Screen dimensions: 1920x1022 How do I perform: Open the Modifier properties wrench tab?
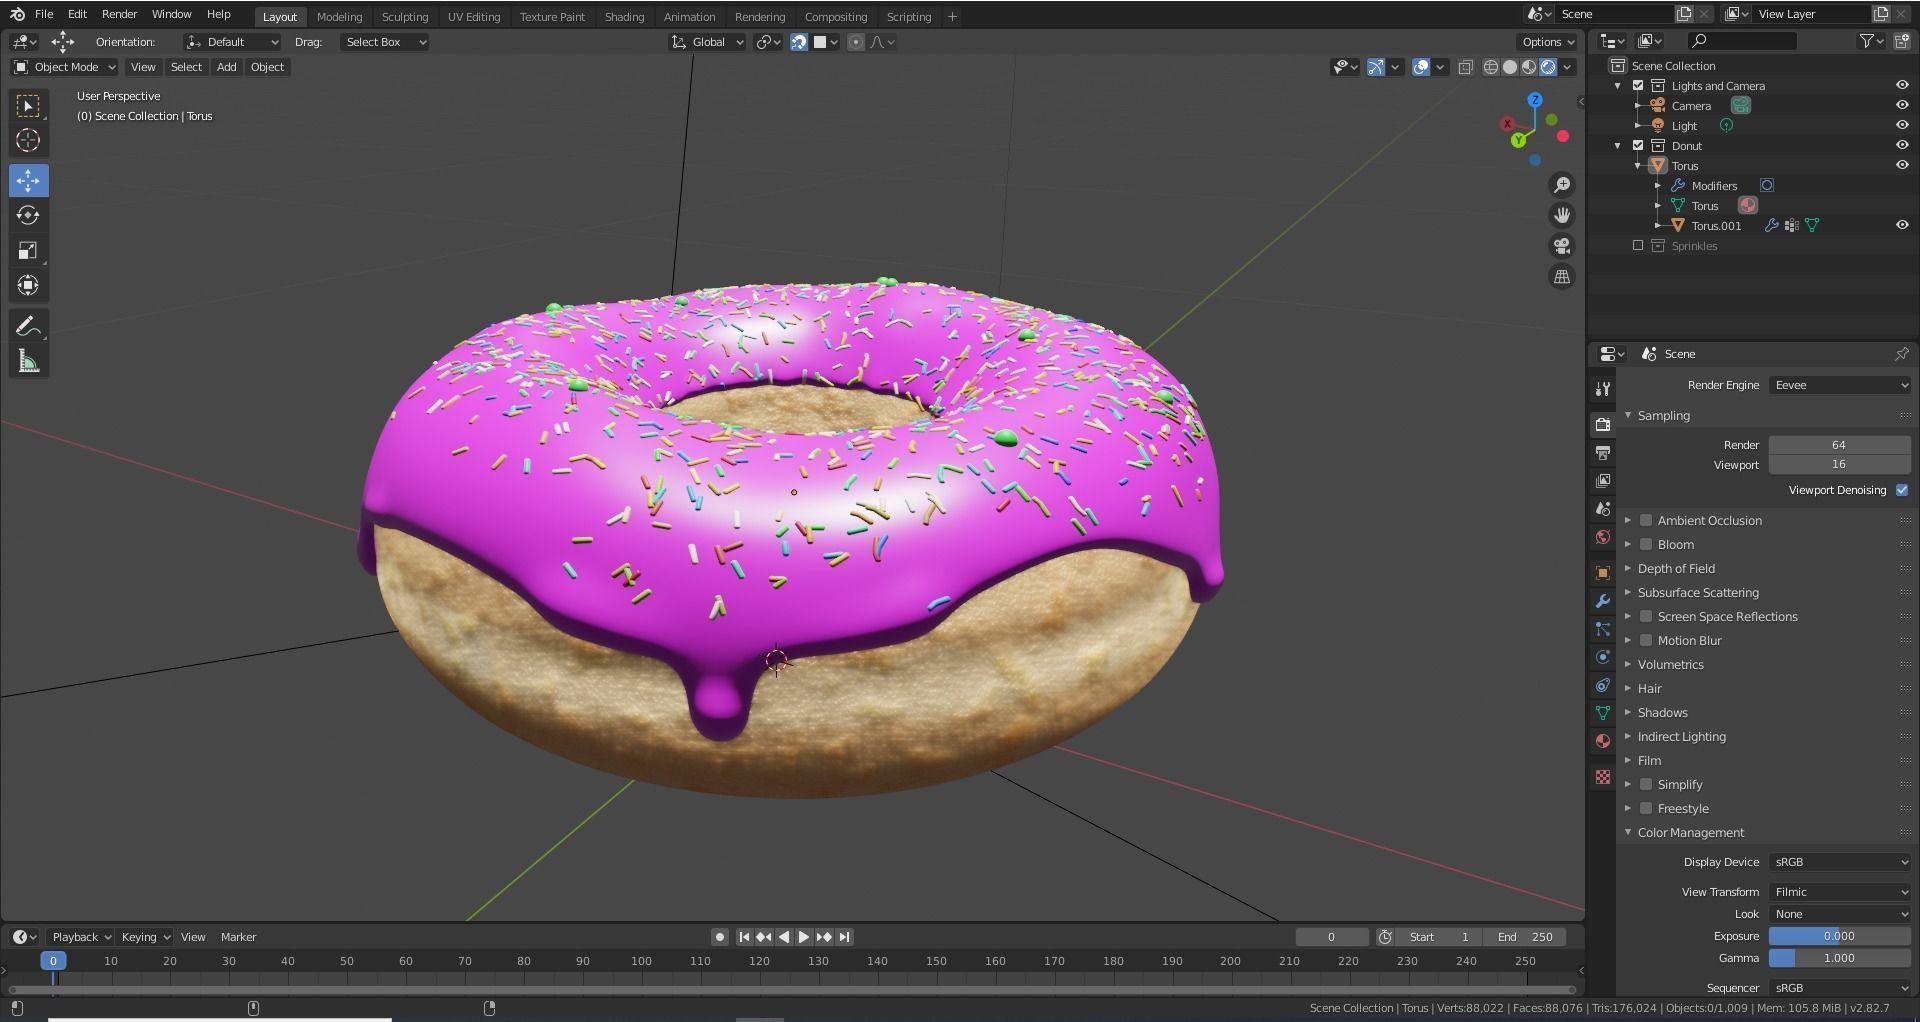(x=1603, y=601)
